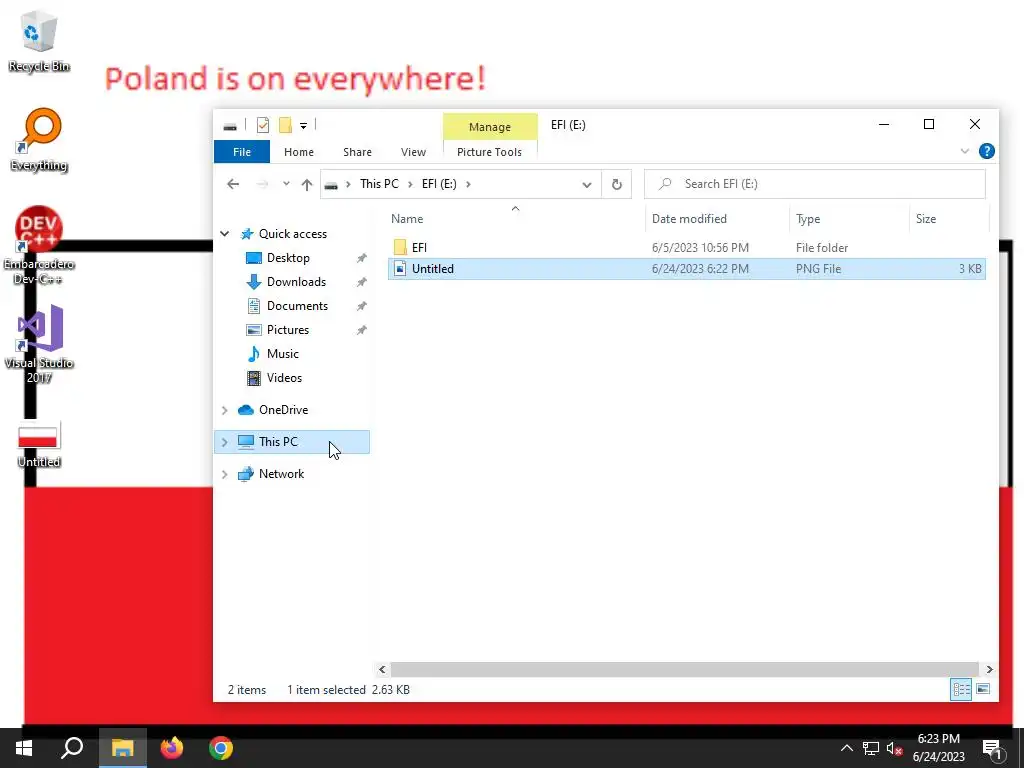Launch the Everything search shortcut
This screenshot has width=1024, height=768.
39,140
